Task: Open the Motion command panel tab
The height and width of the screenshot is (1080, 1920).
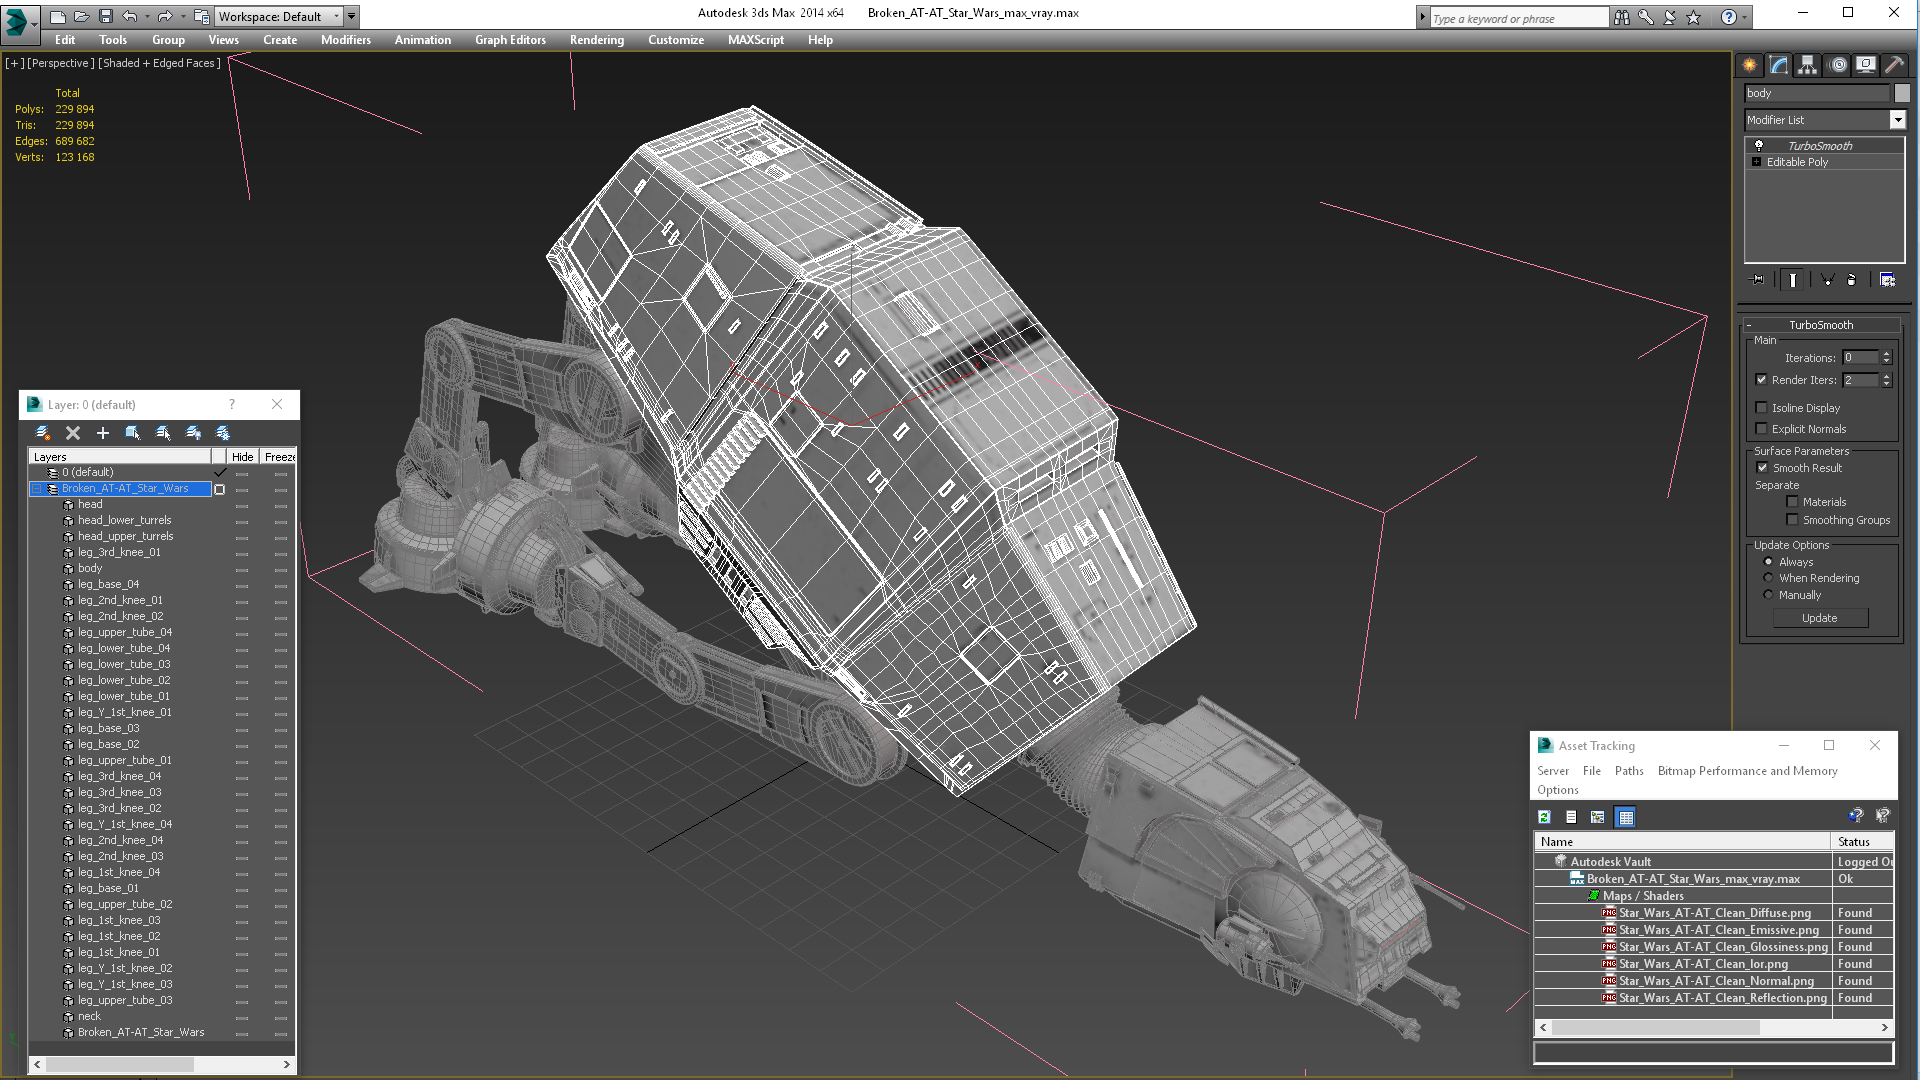Action: (x=1837, y=65)
